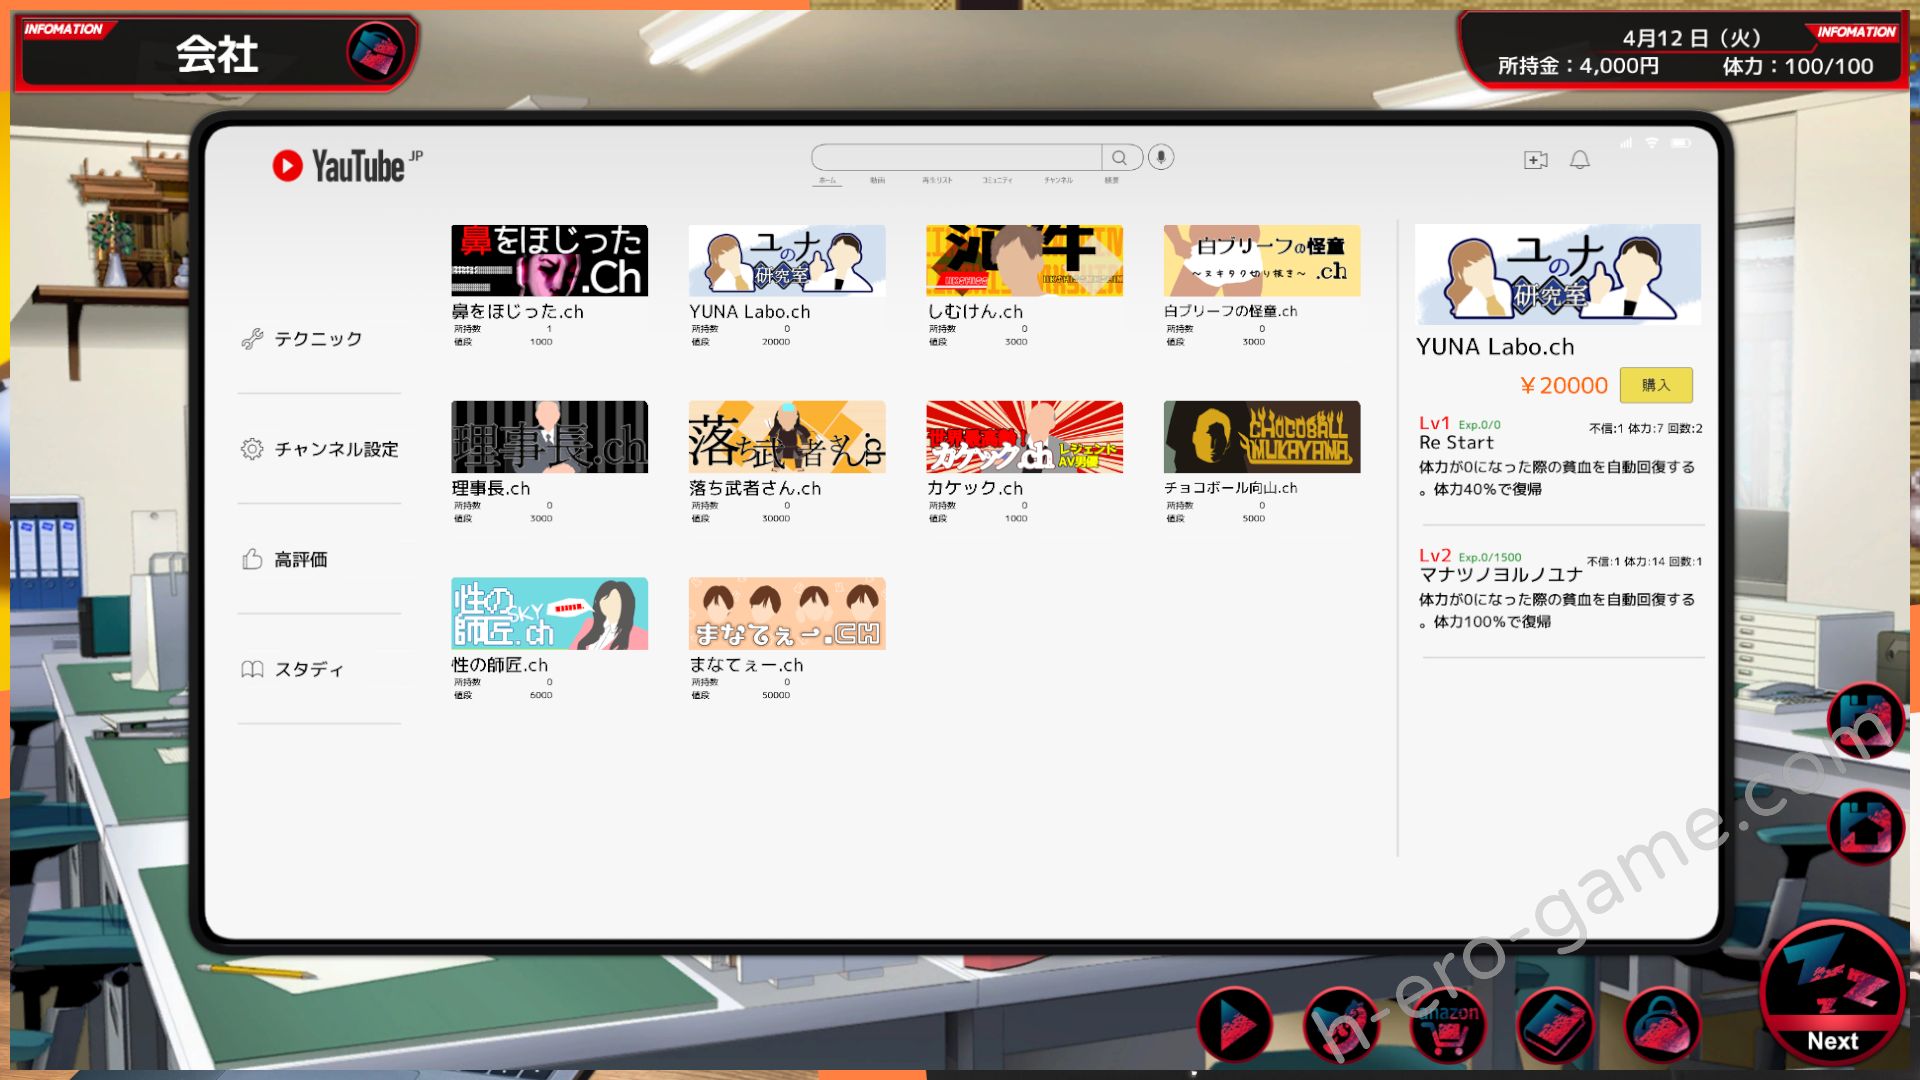Open チャンネル設定 in the sidebar
This screenshot has height=1080, width=1920.
tap(336, 450)
